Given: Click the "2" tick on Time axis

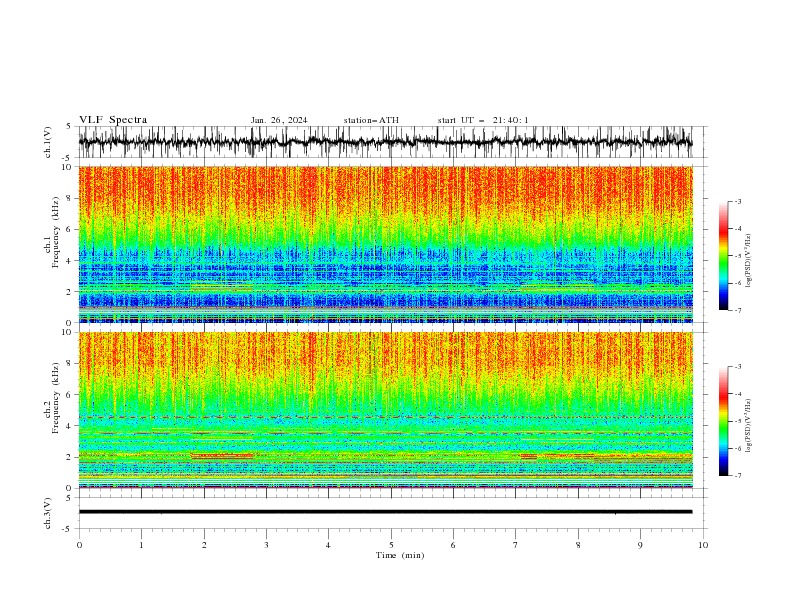Looking at the screenshot, I should tap(204, 545).
